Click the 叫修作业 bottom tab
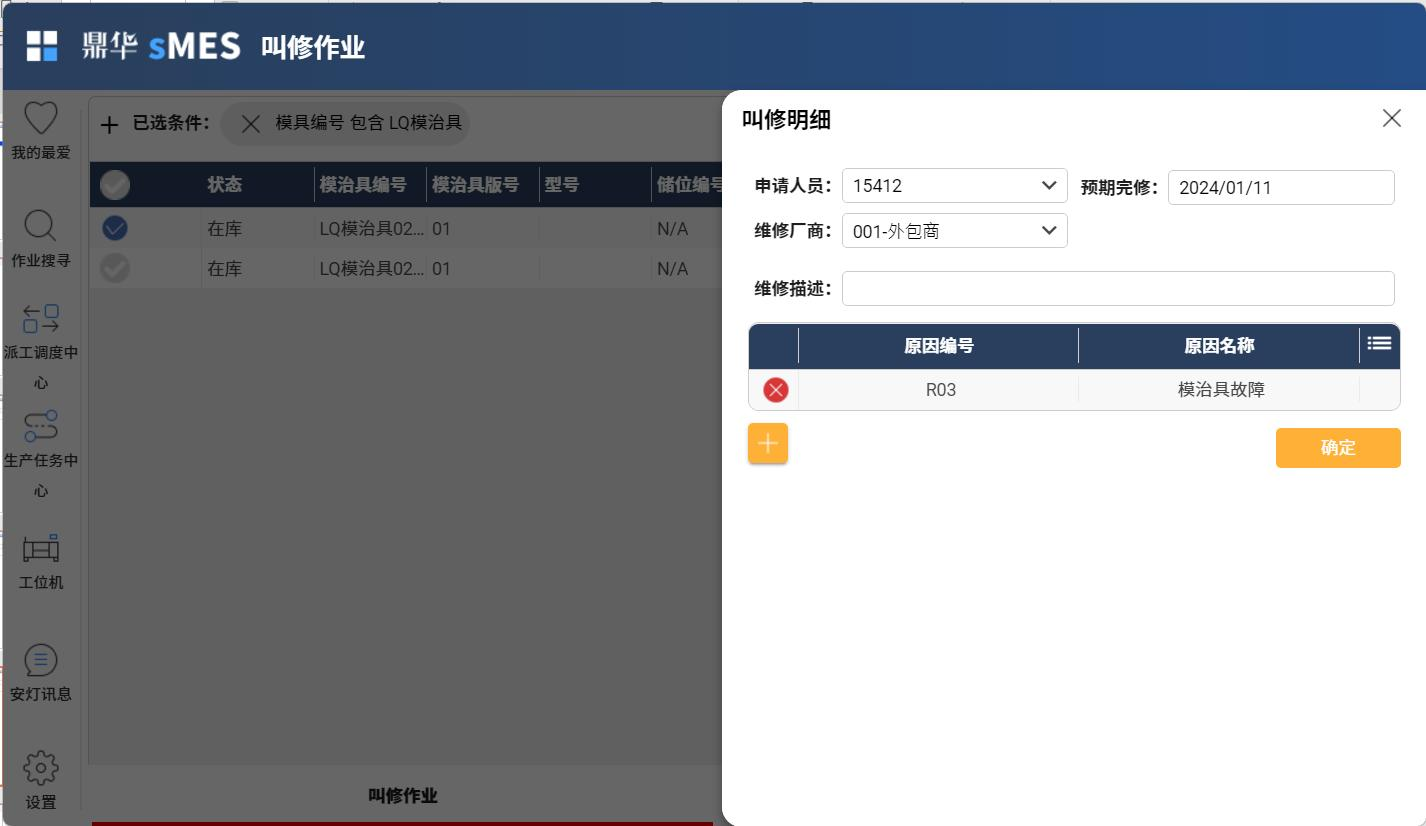Image resolution: width=1426 pixels, height=826 pixels. click(403, 796)
